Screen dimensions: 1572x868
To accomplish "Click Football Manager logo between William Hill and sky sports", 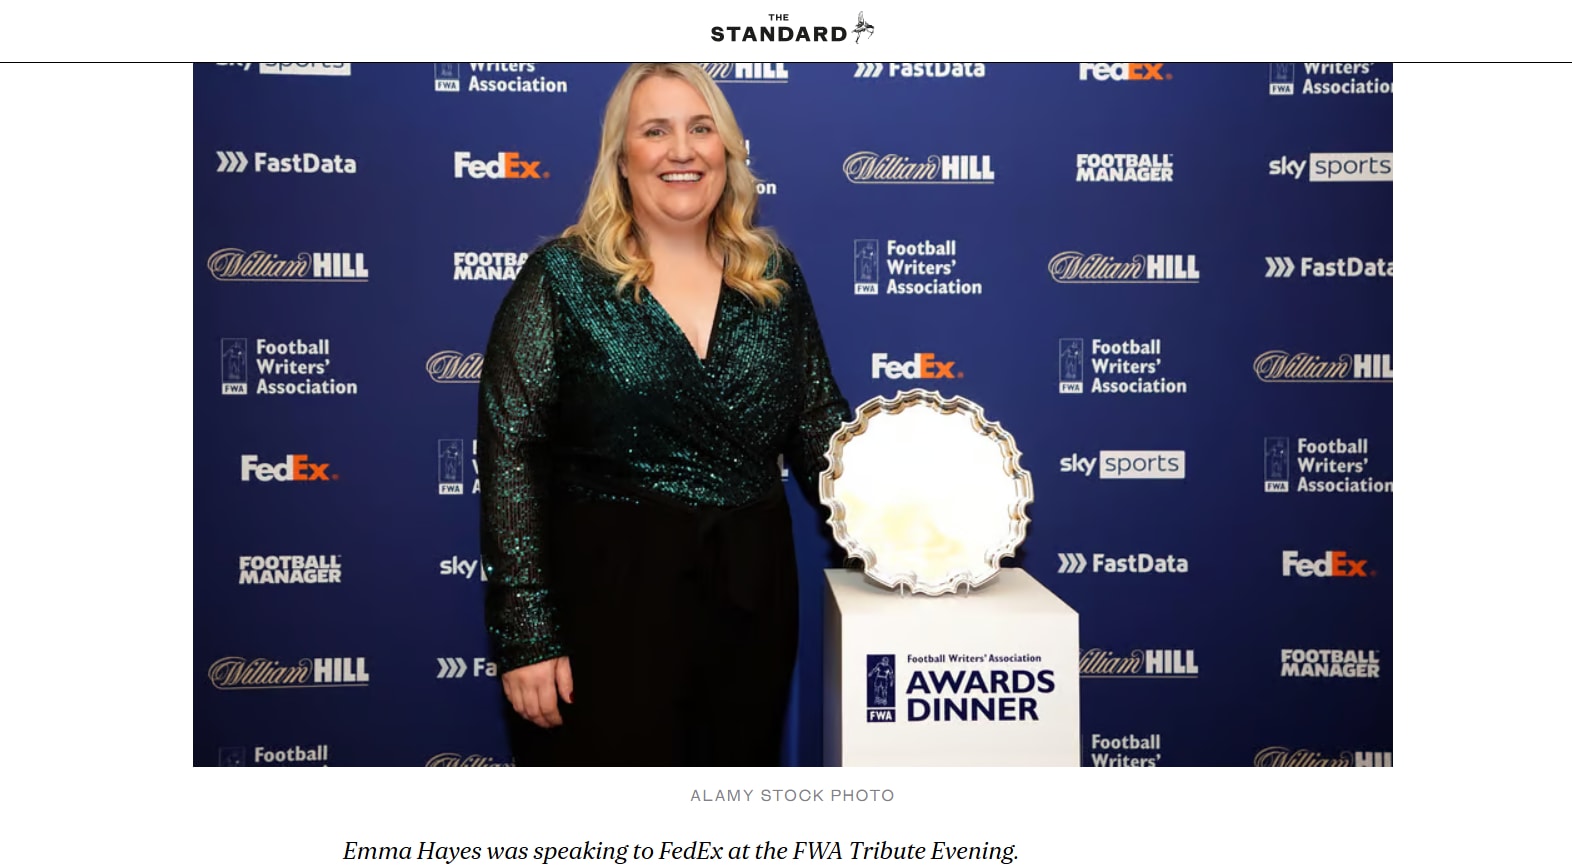I will (1124, 167).
